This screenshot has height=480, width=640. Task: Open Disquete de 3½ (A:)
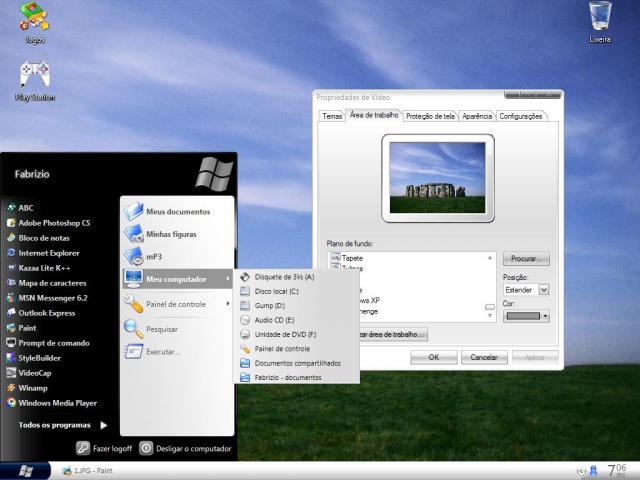[296, 277]
